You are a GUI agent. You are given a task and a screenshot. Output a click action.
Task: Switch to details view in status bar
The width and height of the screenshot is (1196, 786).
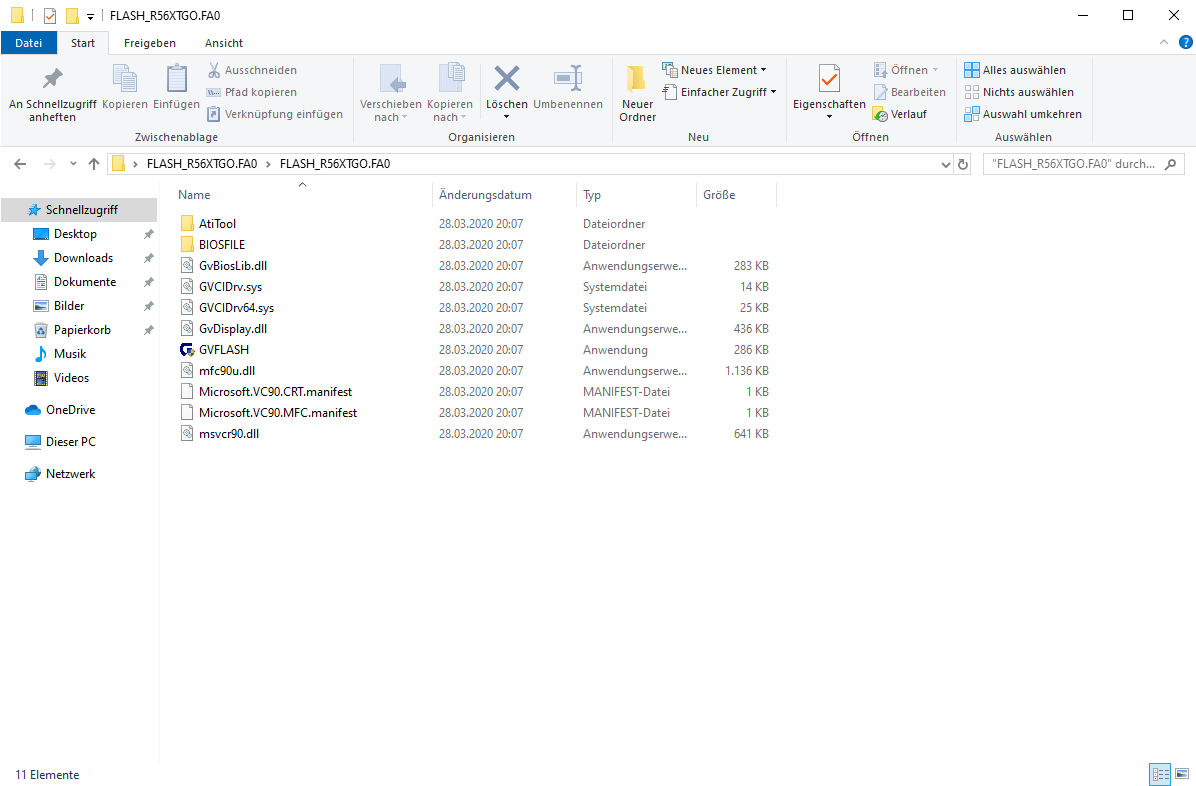pyautogui.click(x=1160, y=775)
